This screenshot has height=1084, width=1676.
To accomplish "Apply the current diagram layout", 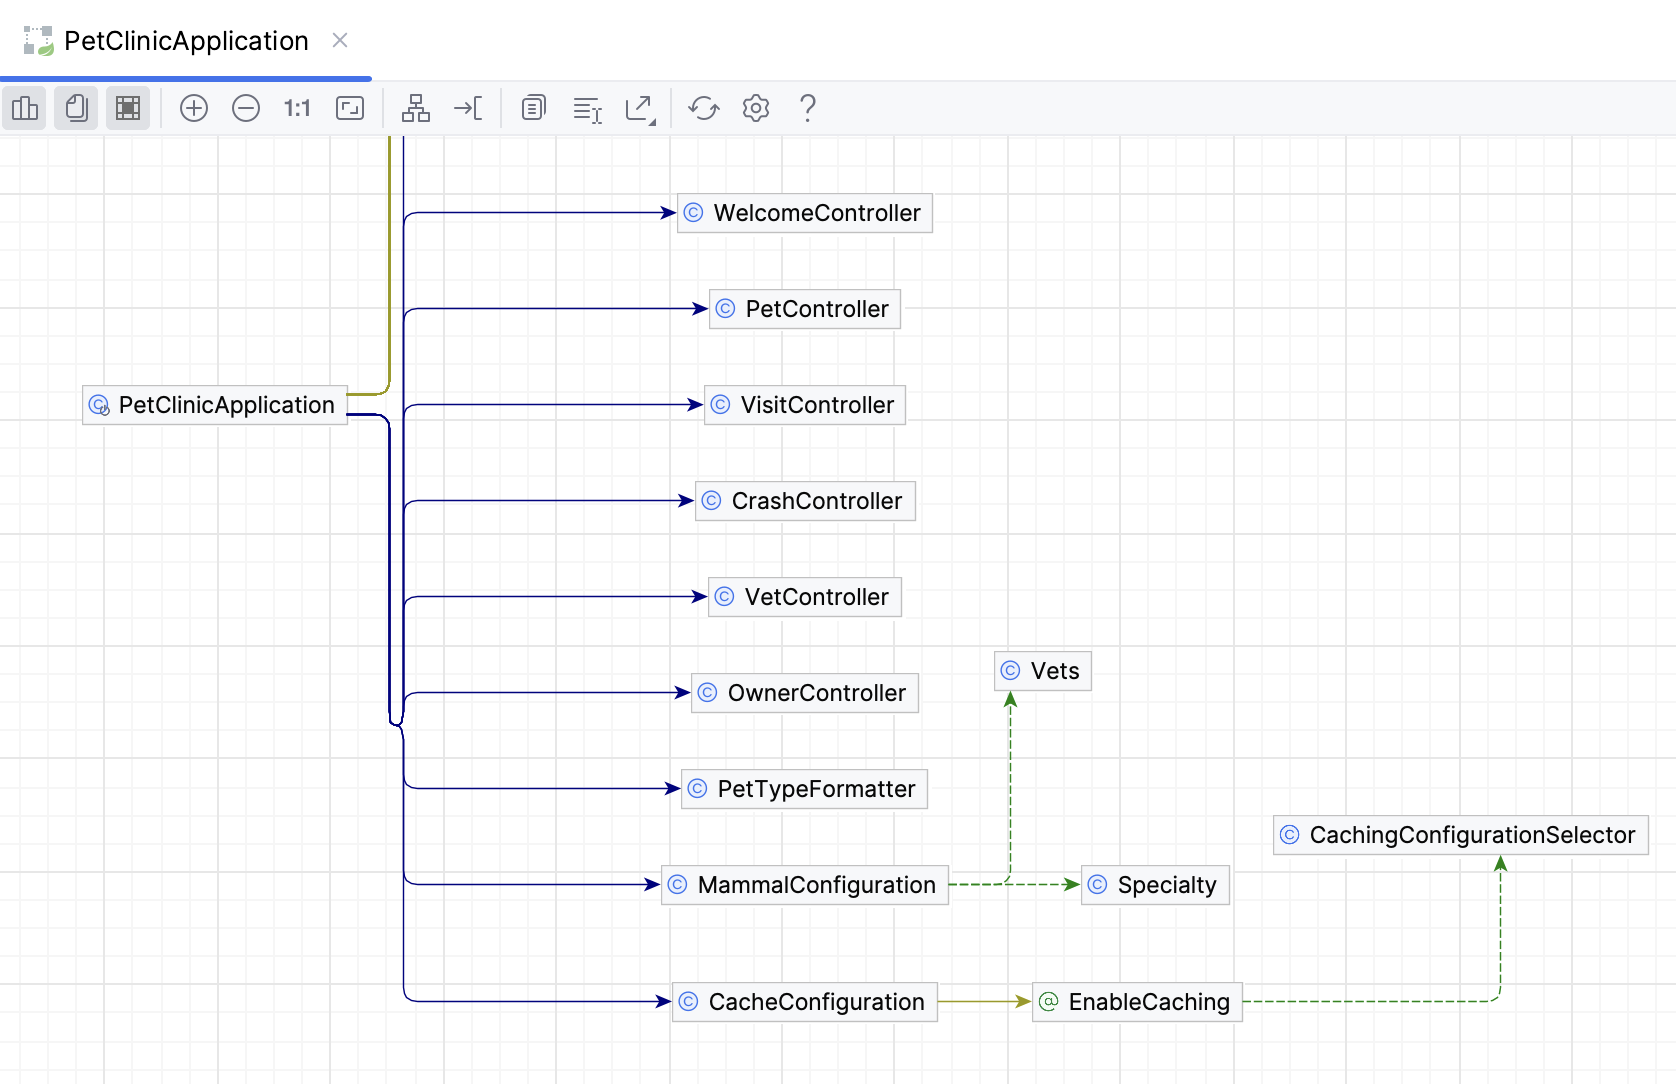I will click(x=416, y=108).
